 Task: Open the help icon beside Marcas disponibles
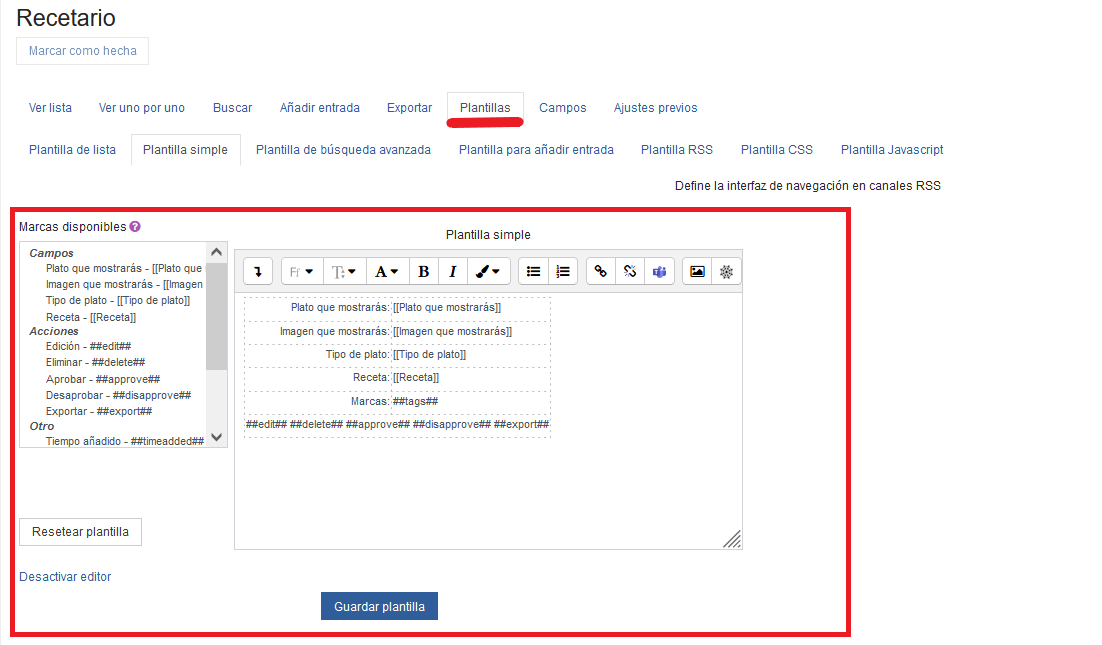[x=135, y=227]
